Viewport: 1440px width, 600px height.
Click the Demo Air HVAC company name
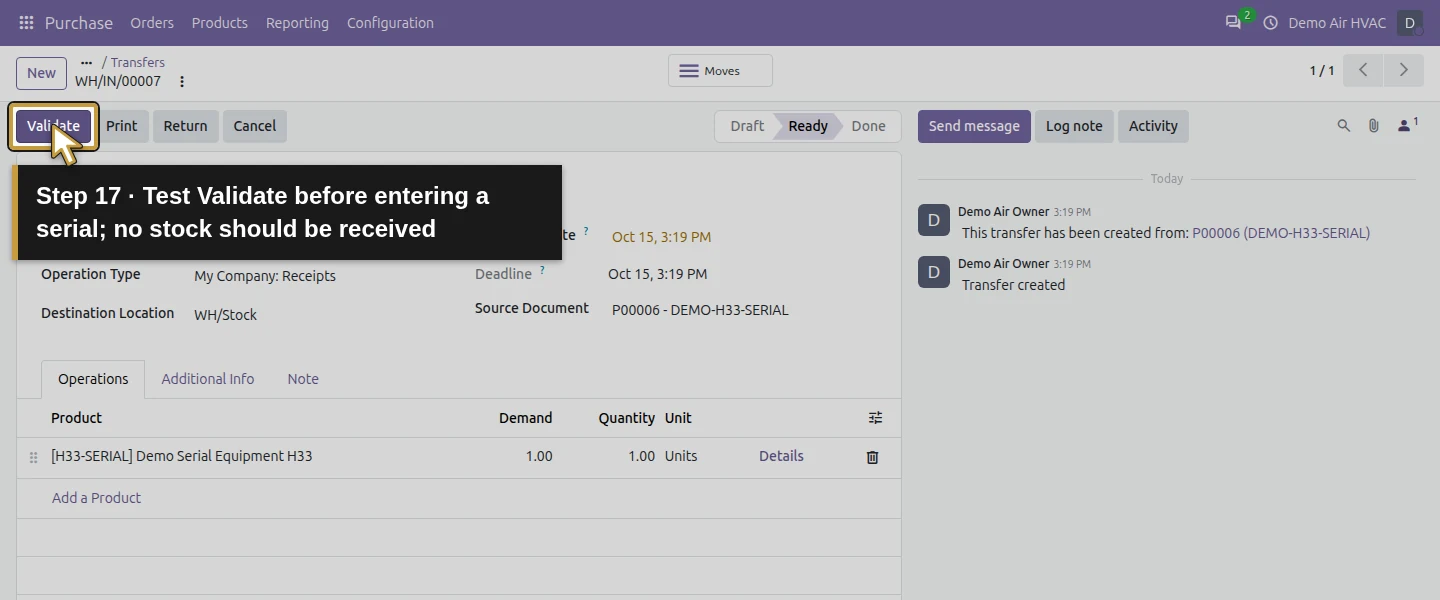1337,22
